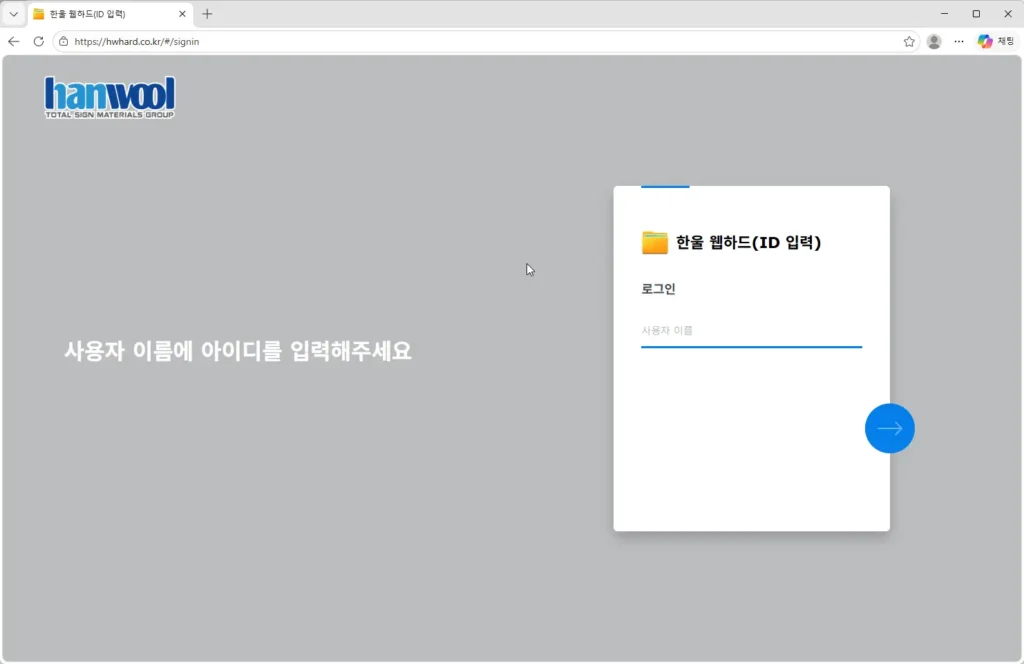Expand the tab search dropdown chevron
This screenshot has width=1024, height=664.
click(x=13, y=14)
